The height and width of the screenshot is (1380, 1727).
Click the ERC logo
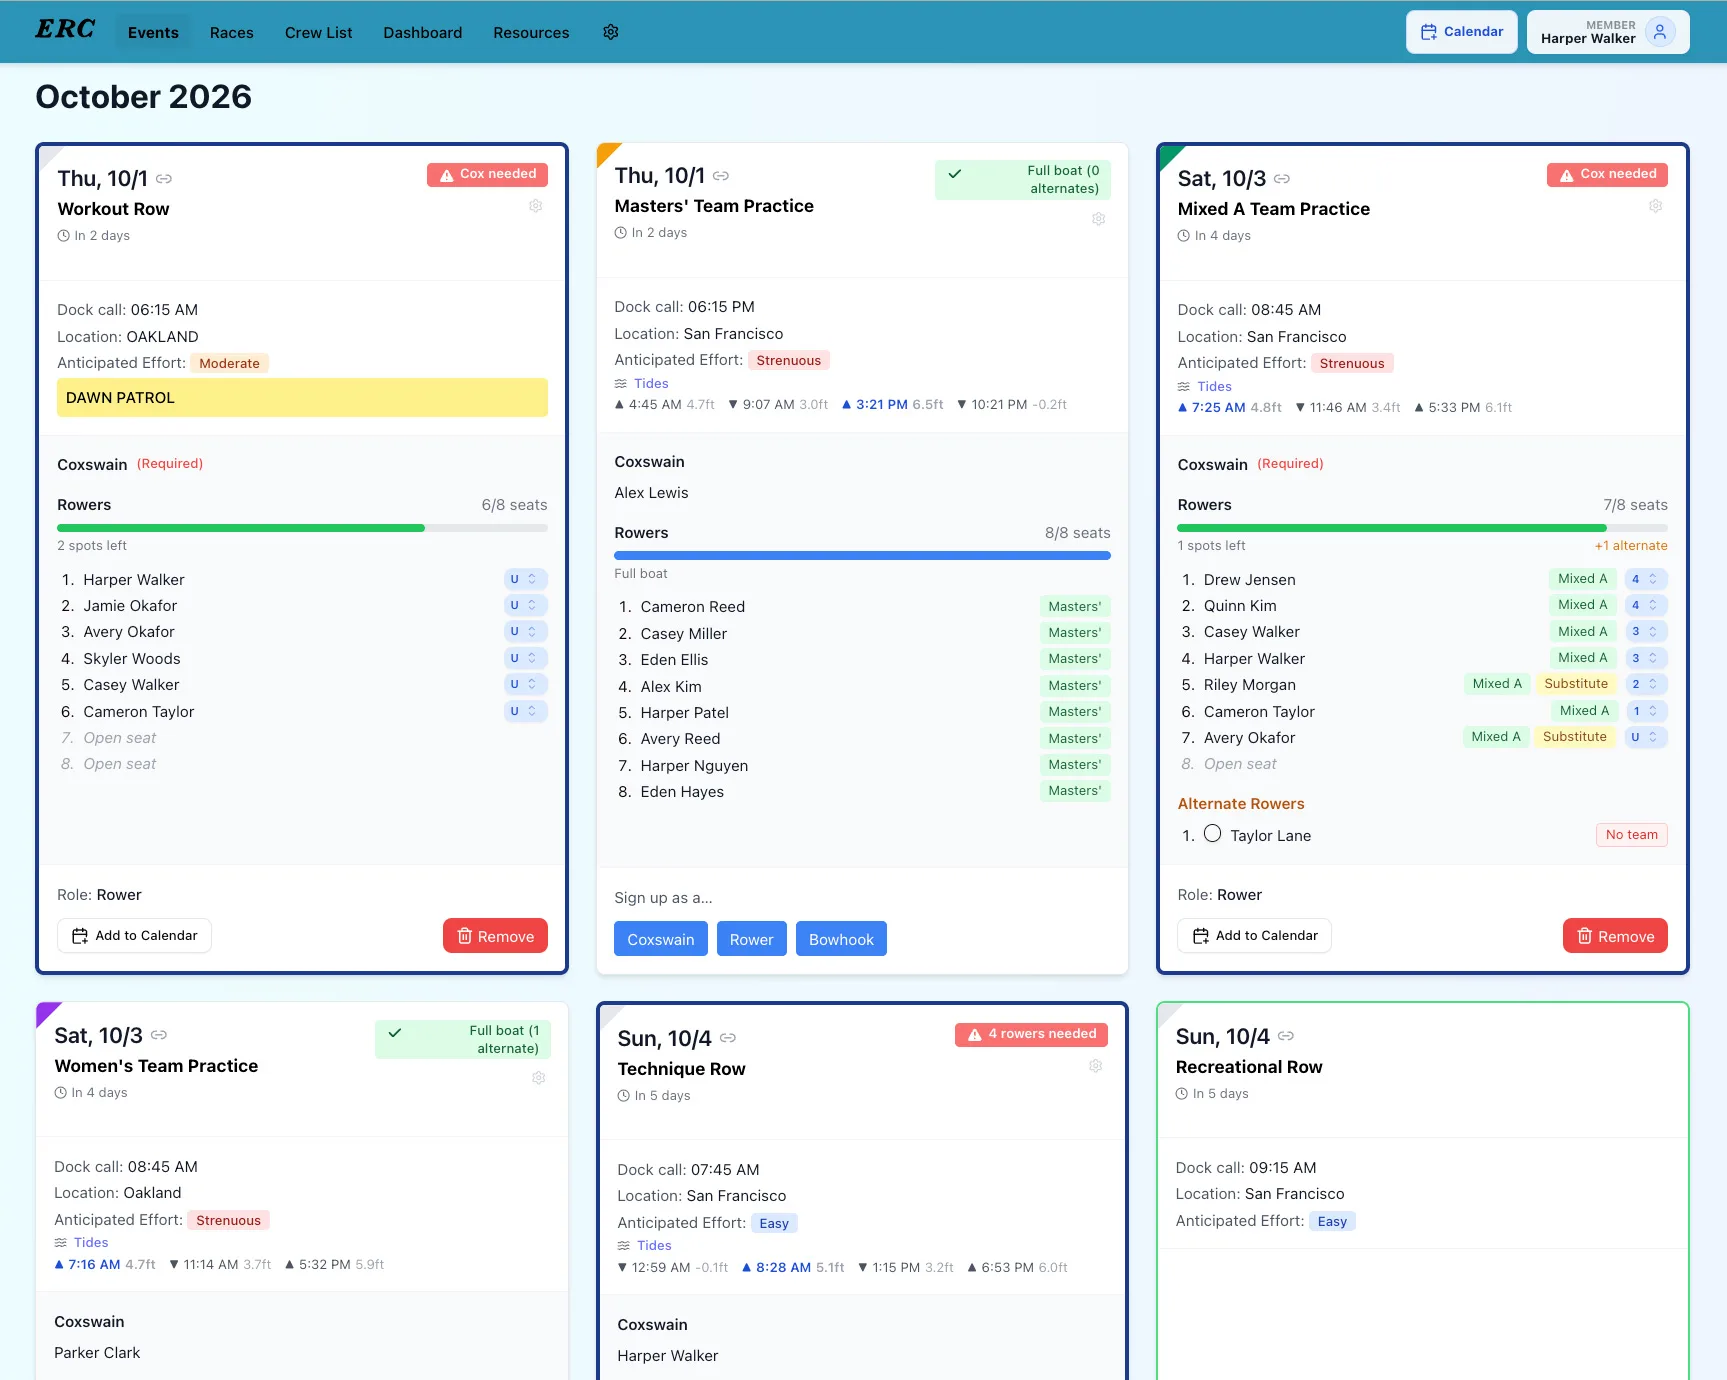[x=65, y=29]
